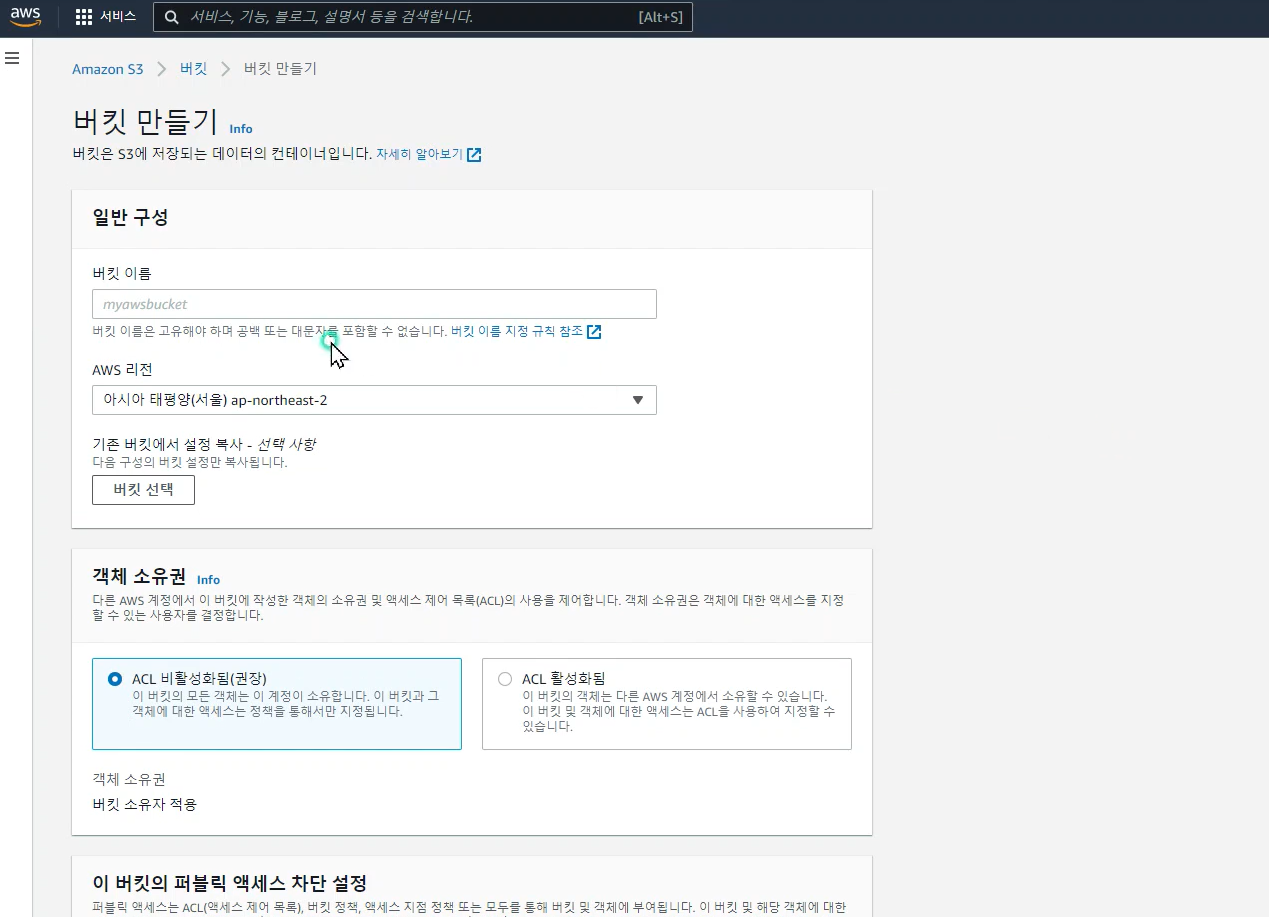Viewport: 1269px width, 917px height.
Task: Click the AWS logo home icon
Action: pyautogui.click(x=27, y=17)
